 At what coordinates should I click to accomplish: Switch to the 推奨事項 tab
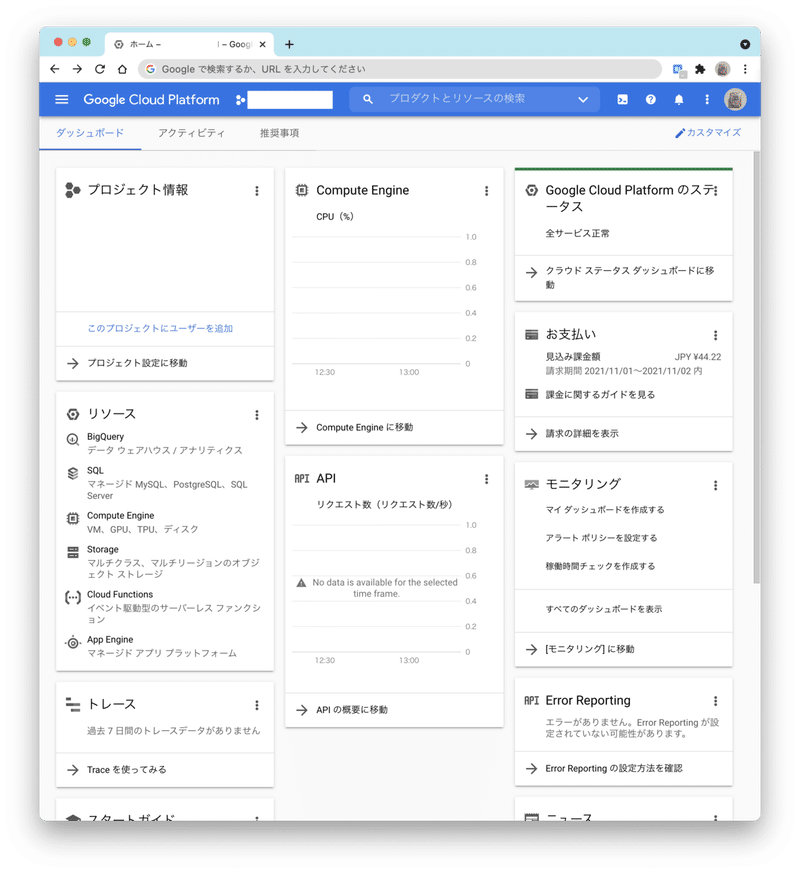277,131
